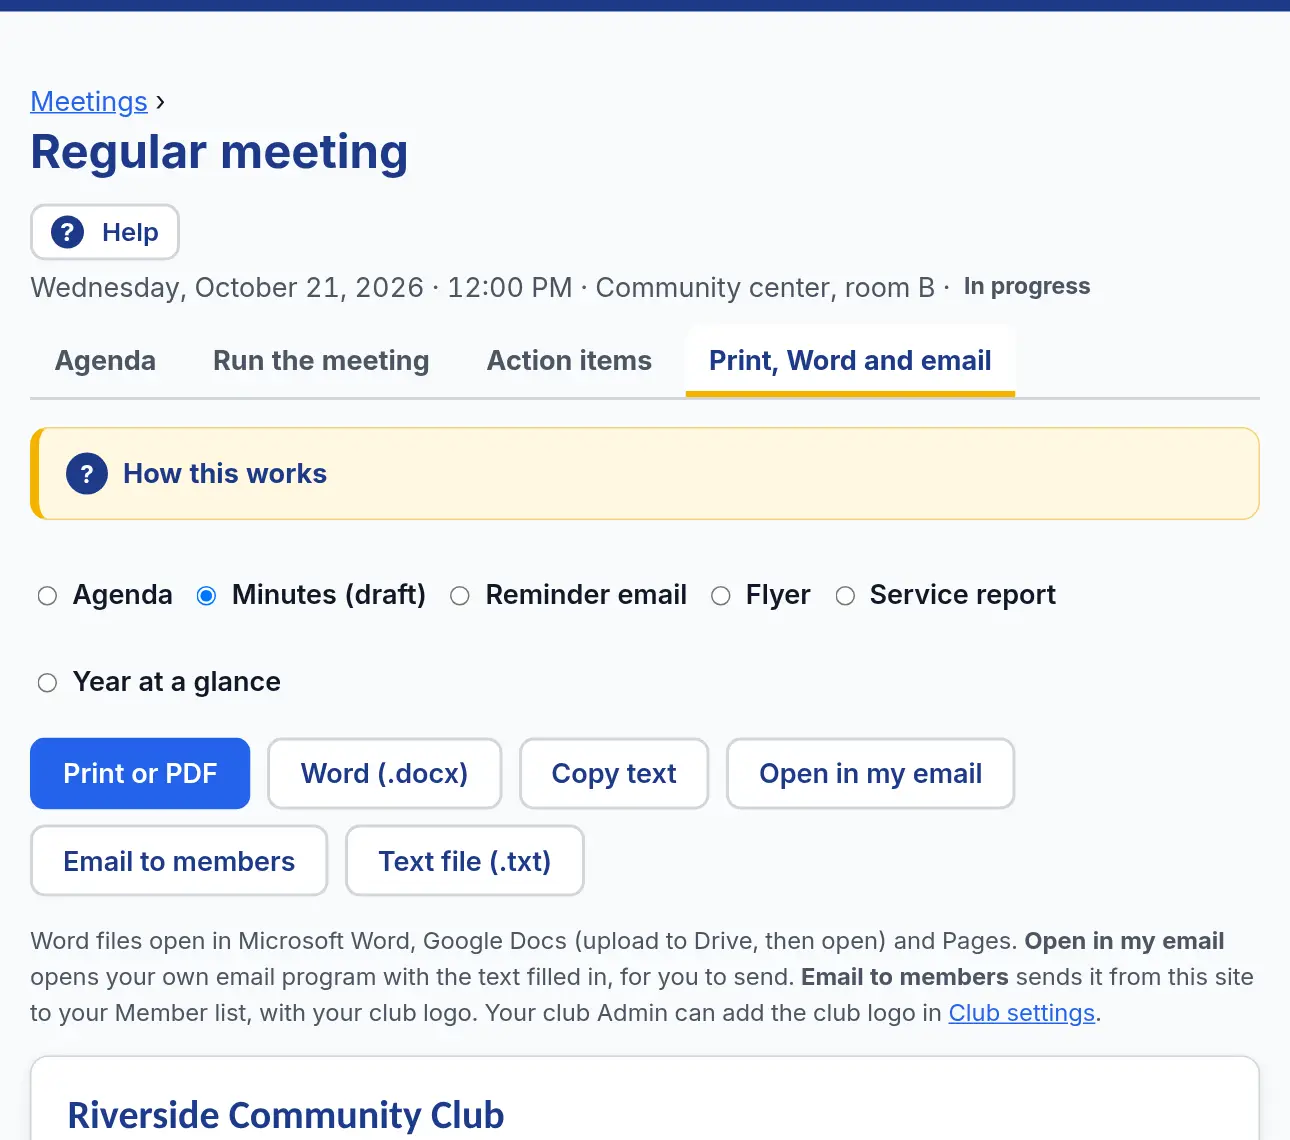Click the question mark icon beside How this works
The height and width of the screenshot is (1140, 1290).
87,474
